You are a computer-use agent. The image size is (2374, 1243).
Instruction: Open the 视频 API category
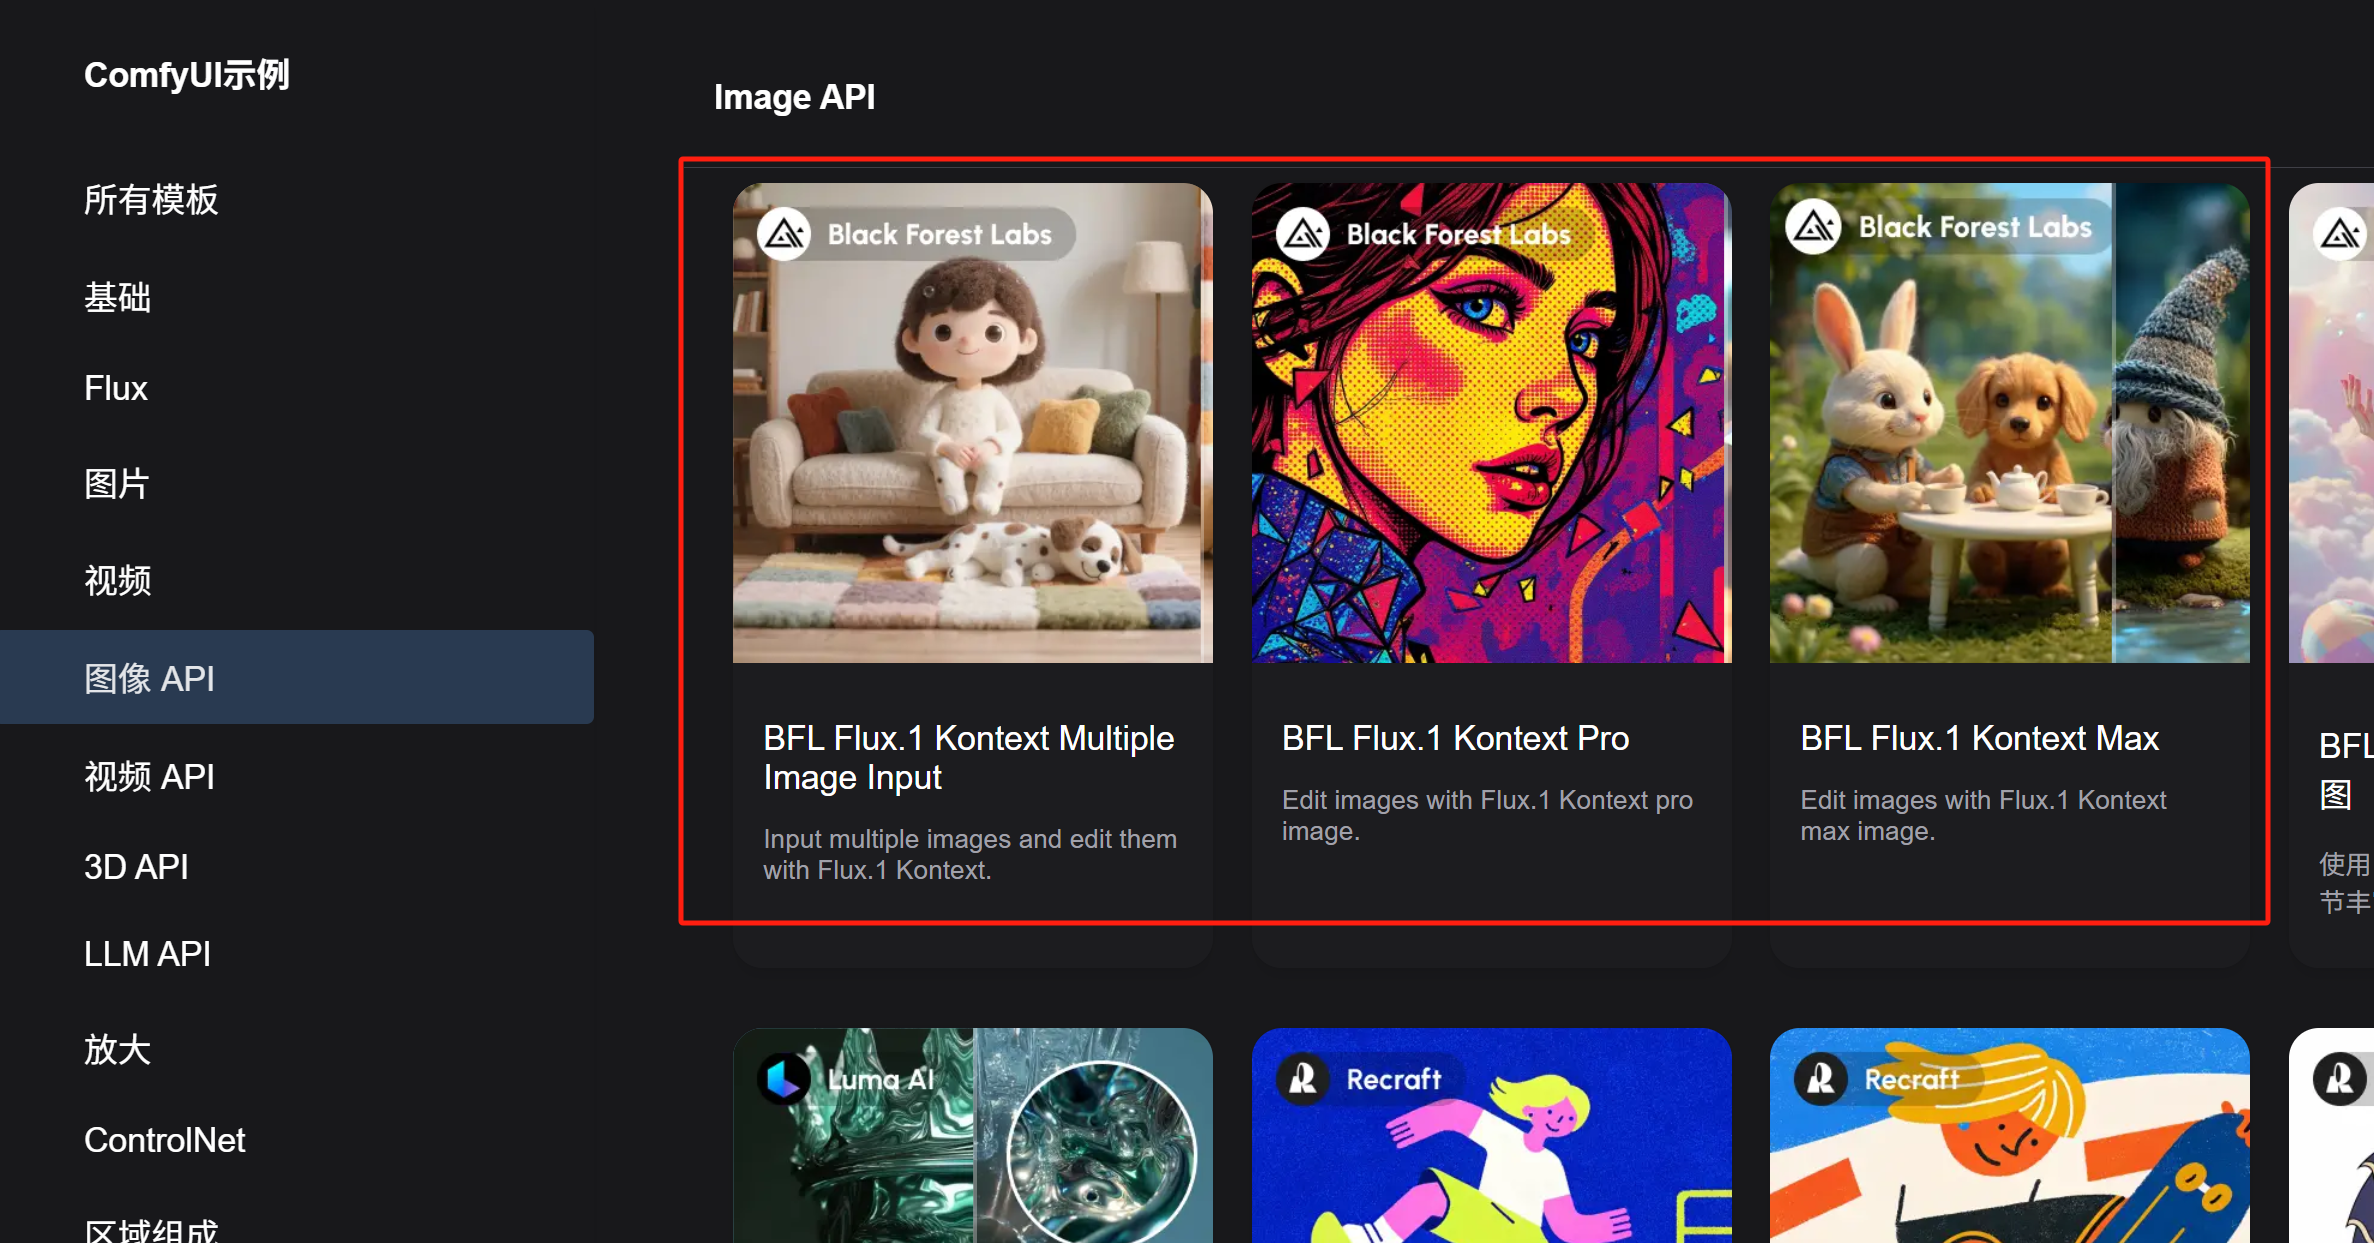[150, 776]
